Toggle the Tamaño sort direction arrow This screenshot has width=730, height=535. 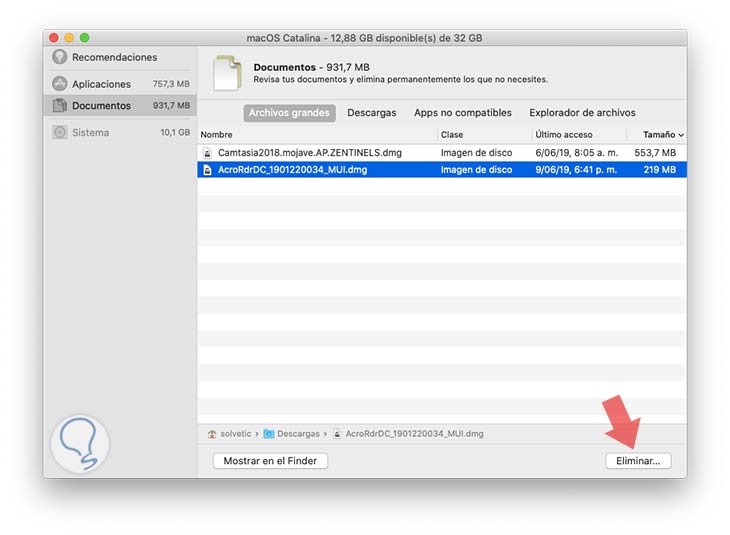click(x=681, y=135)
